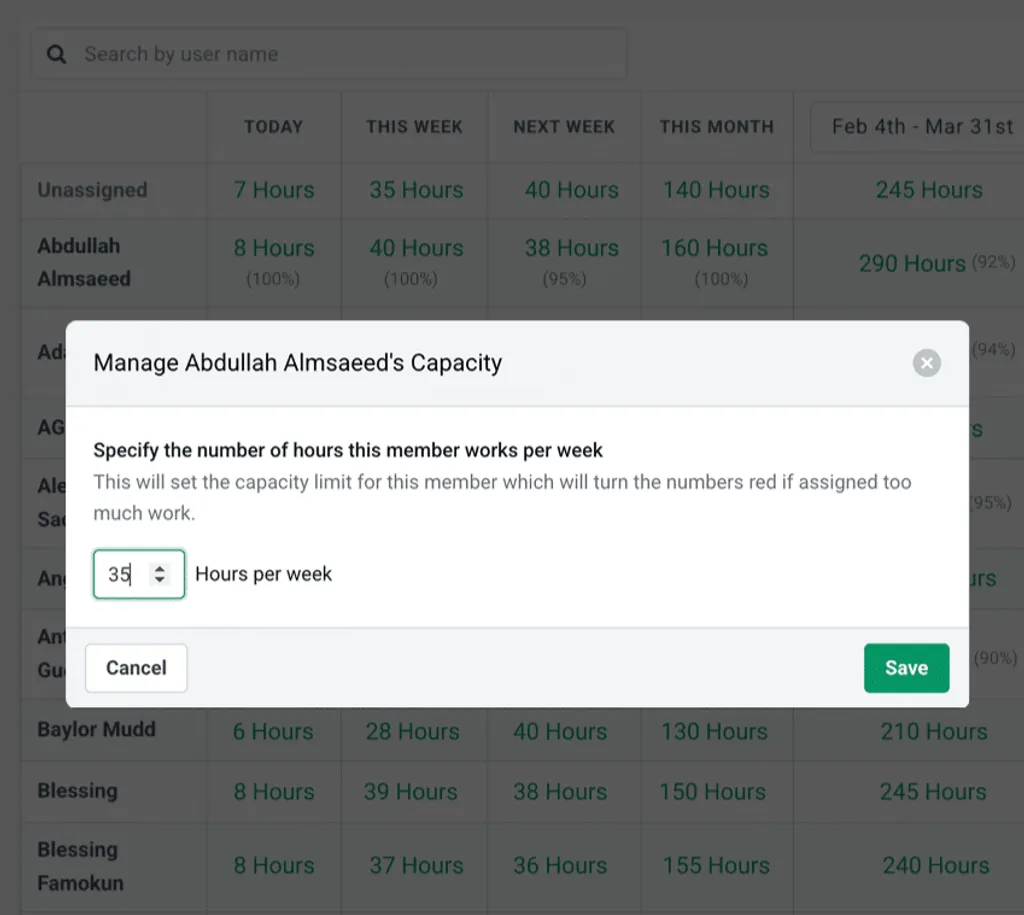This screenshot has width=1024, height=915.
Task: Click the Search by user name field
Action: point(330,54)
